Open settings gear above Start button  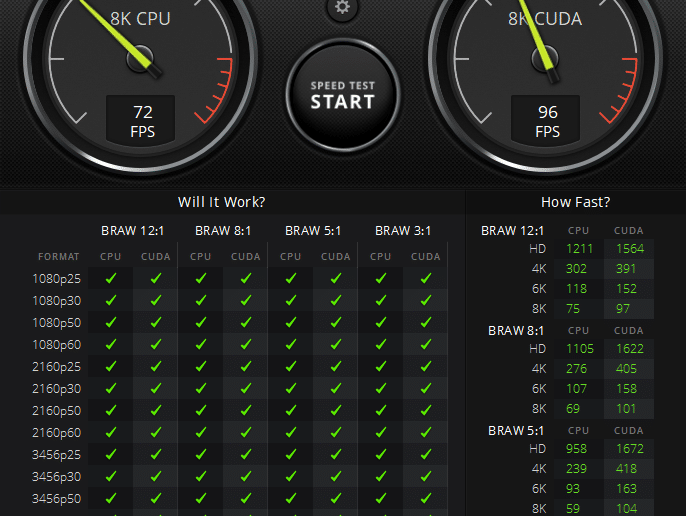343,7
